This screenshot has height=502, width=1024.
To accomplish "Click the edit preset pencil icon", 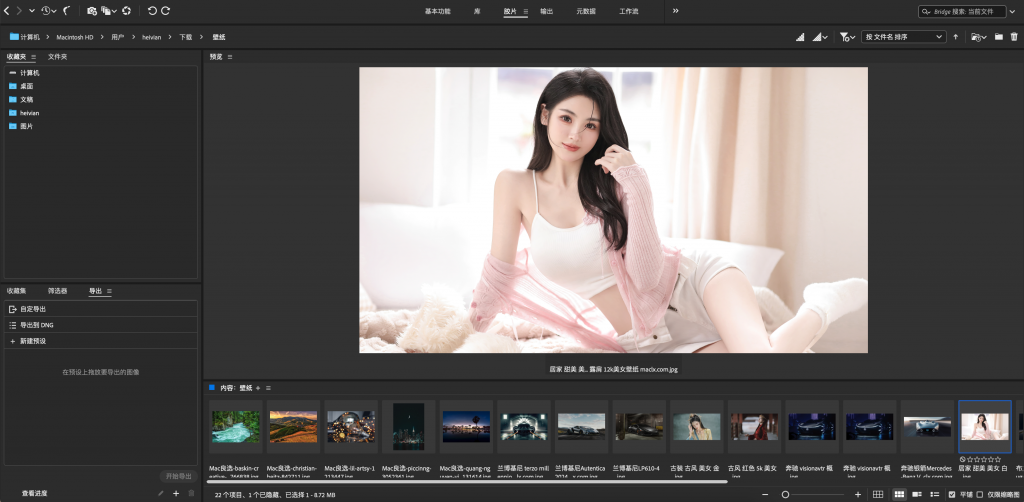I will tap(161, 494).
